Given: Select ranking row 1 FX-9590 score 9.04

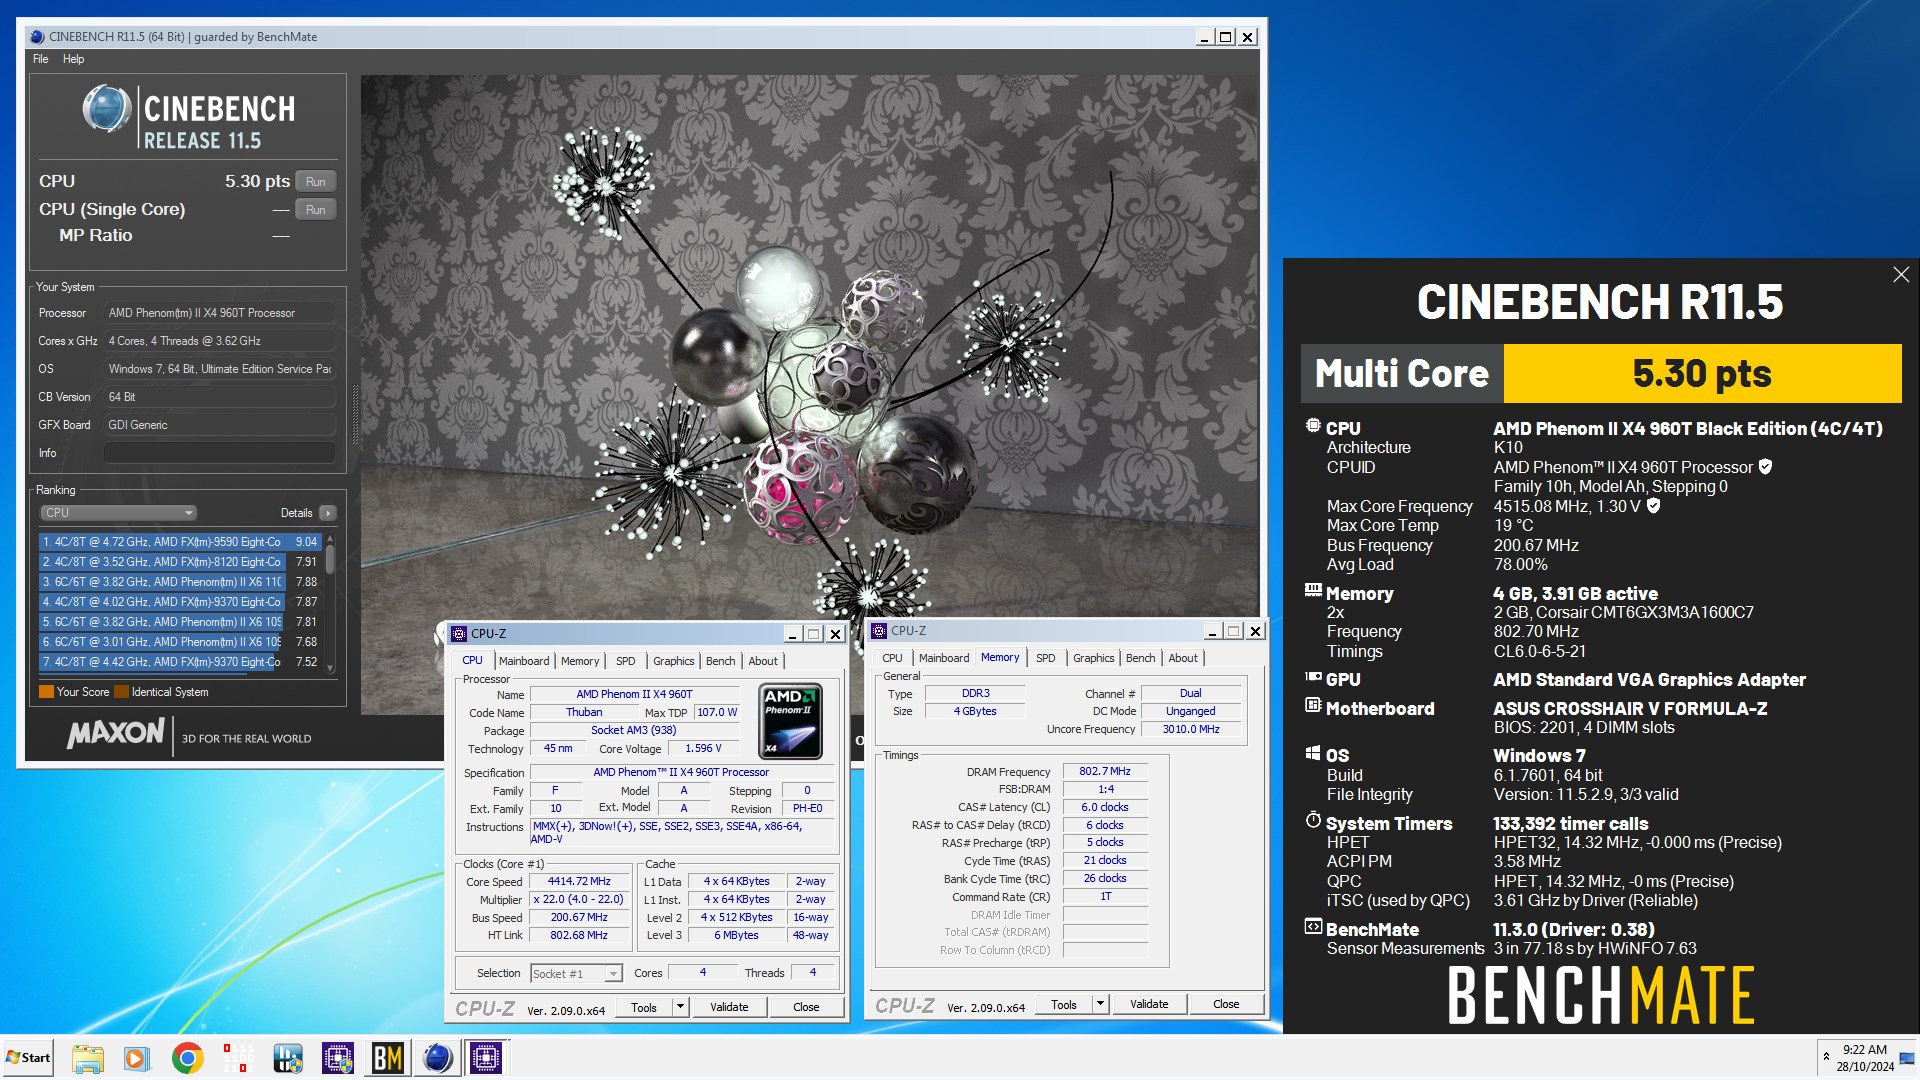Looking at the screenshot, I should [180, 542].
